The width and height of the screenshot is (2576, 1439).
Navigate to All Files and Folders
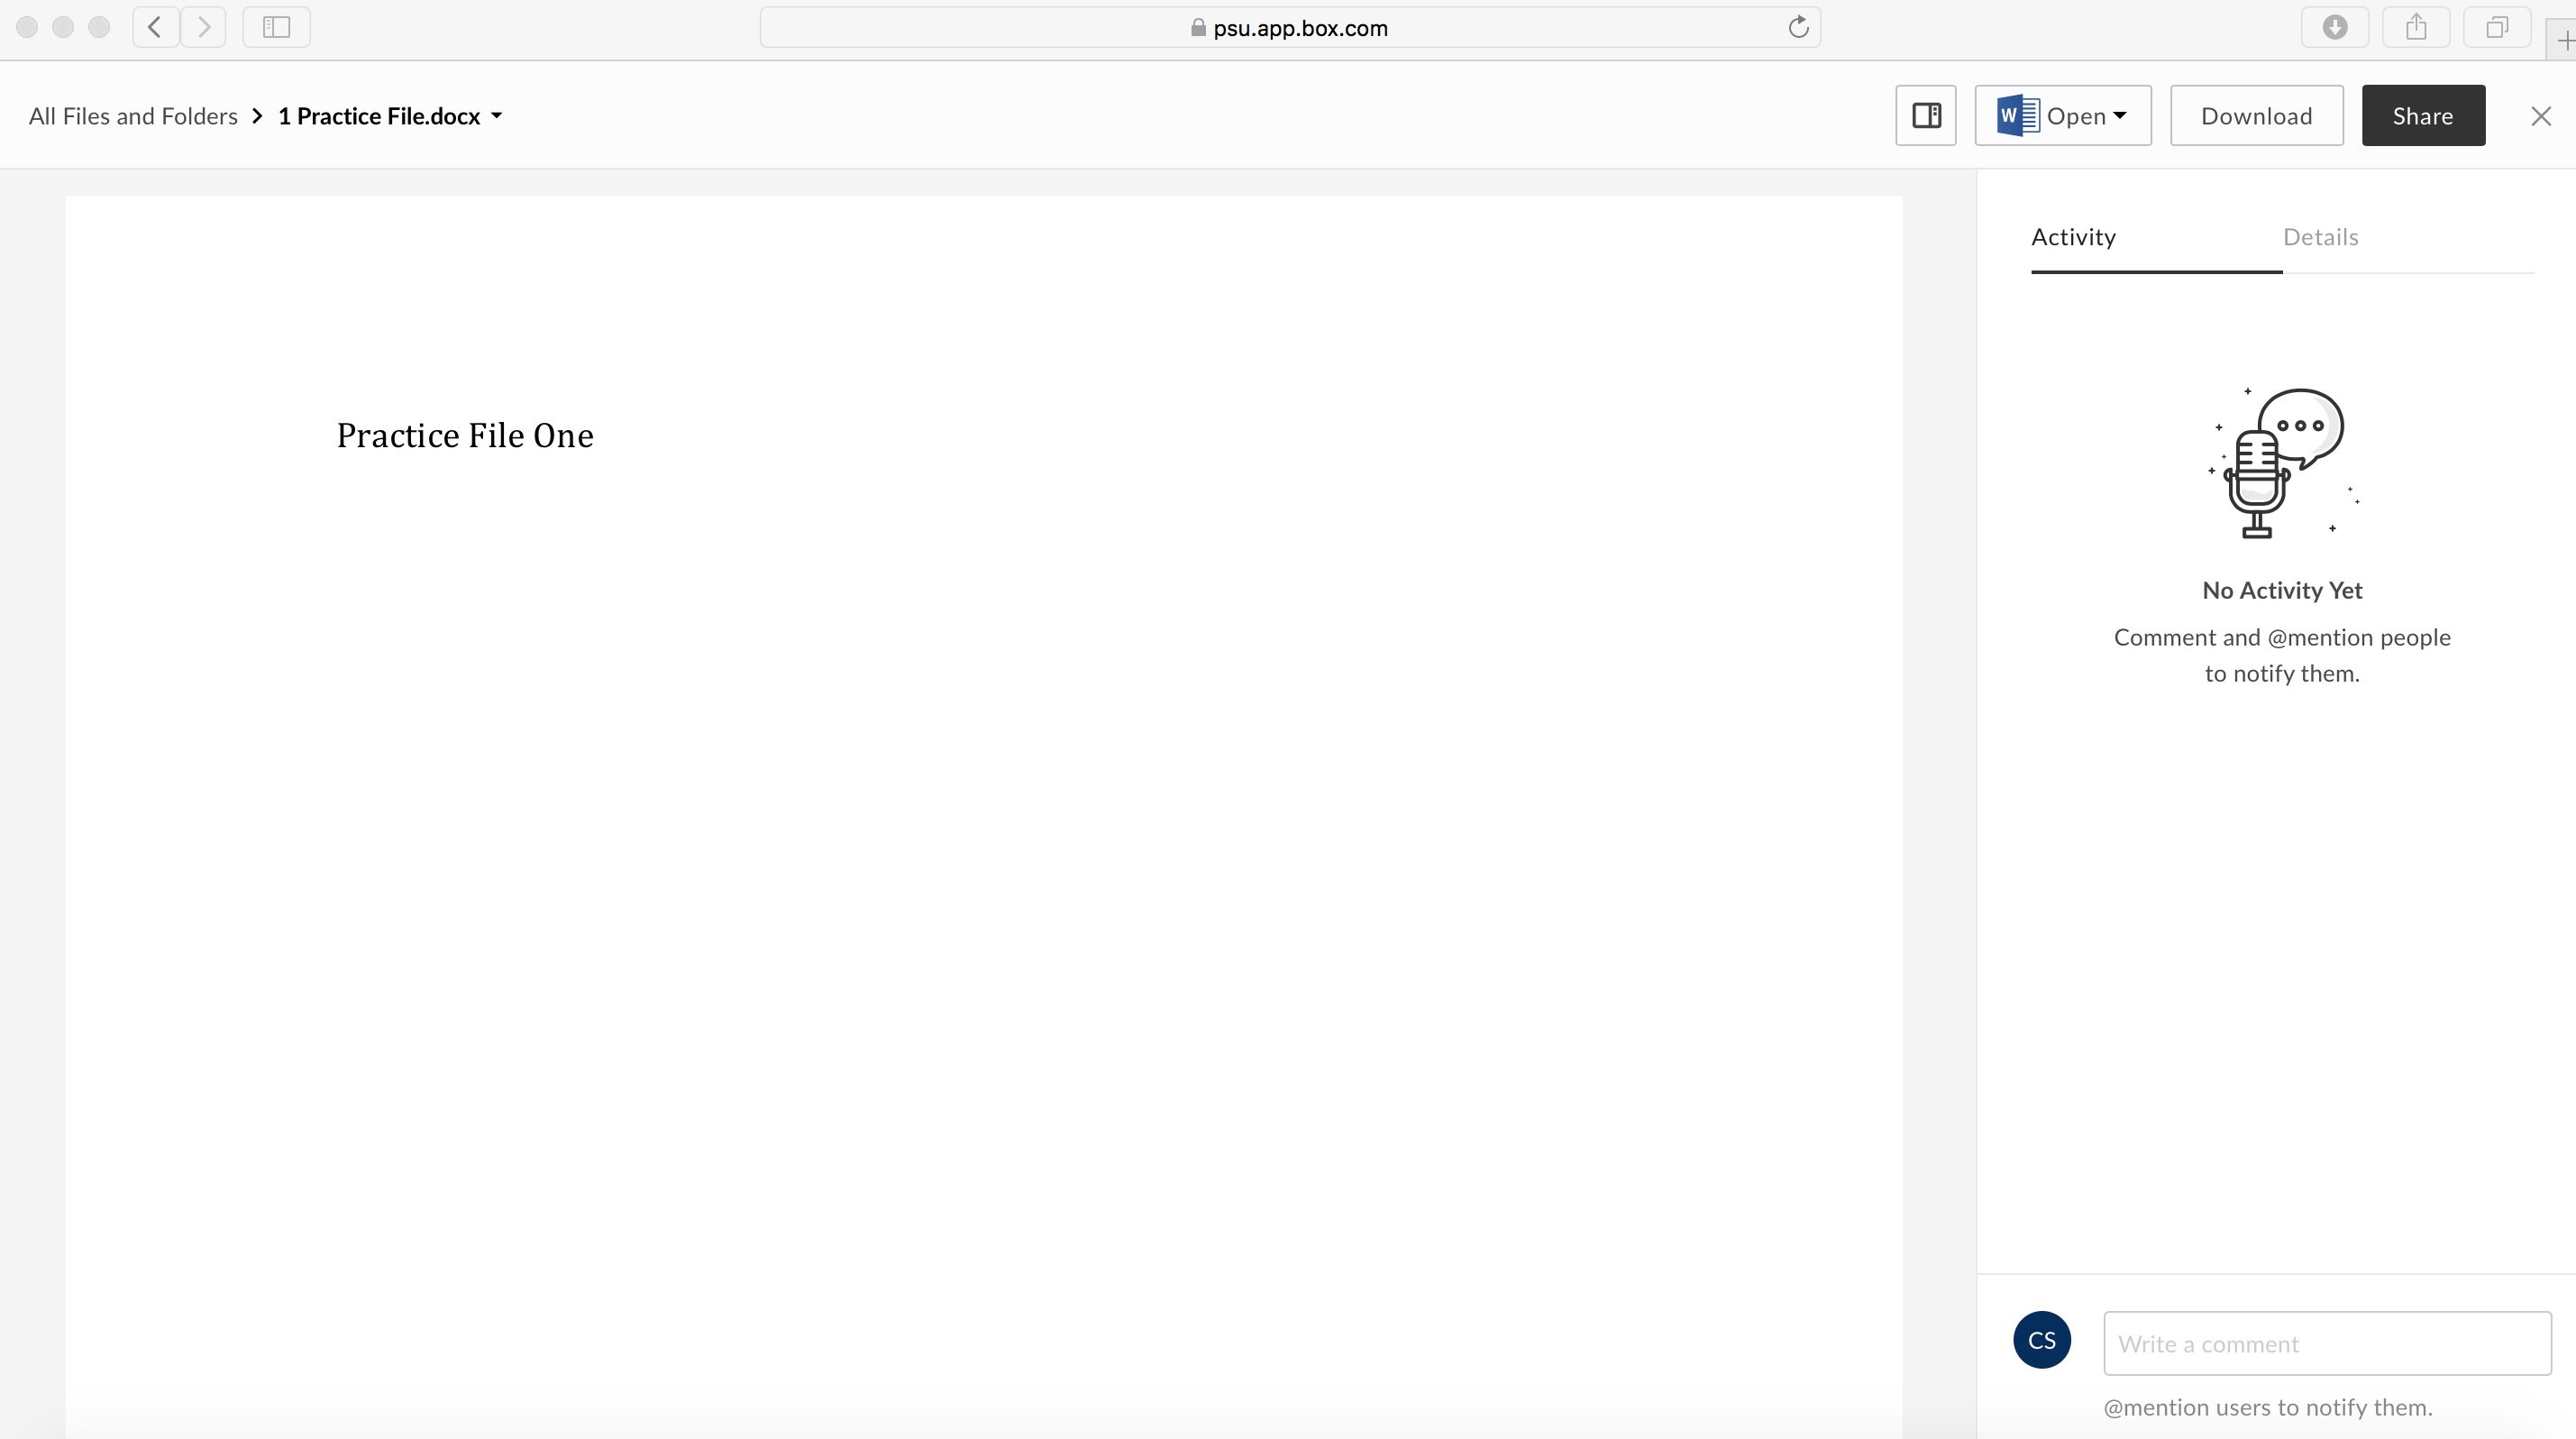pyautogui.click(x=133, y=116)
